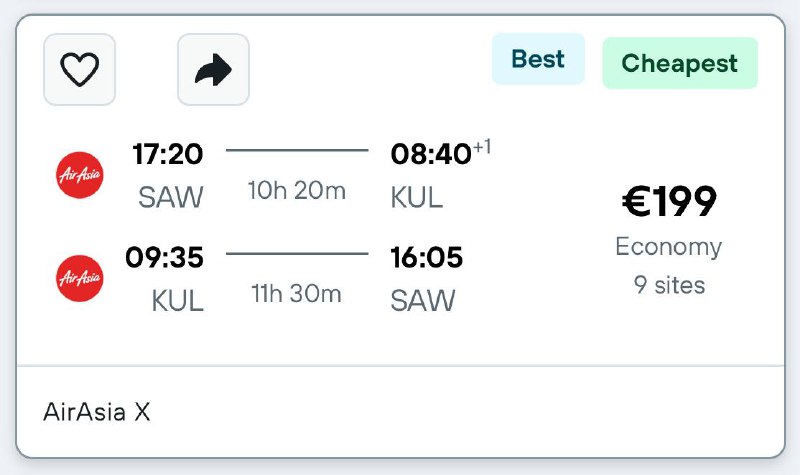Open the 9 sites link
Image resolution: width=800 pixels, height=475 pixels.
point(669,285)
